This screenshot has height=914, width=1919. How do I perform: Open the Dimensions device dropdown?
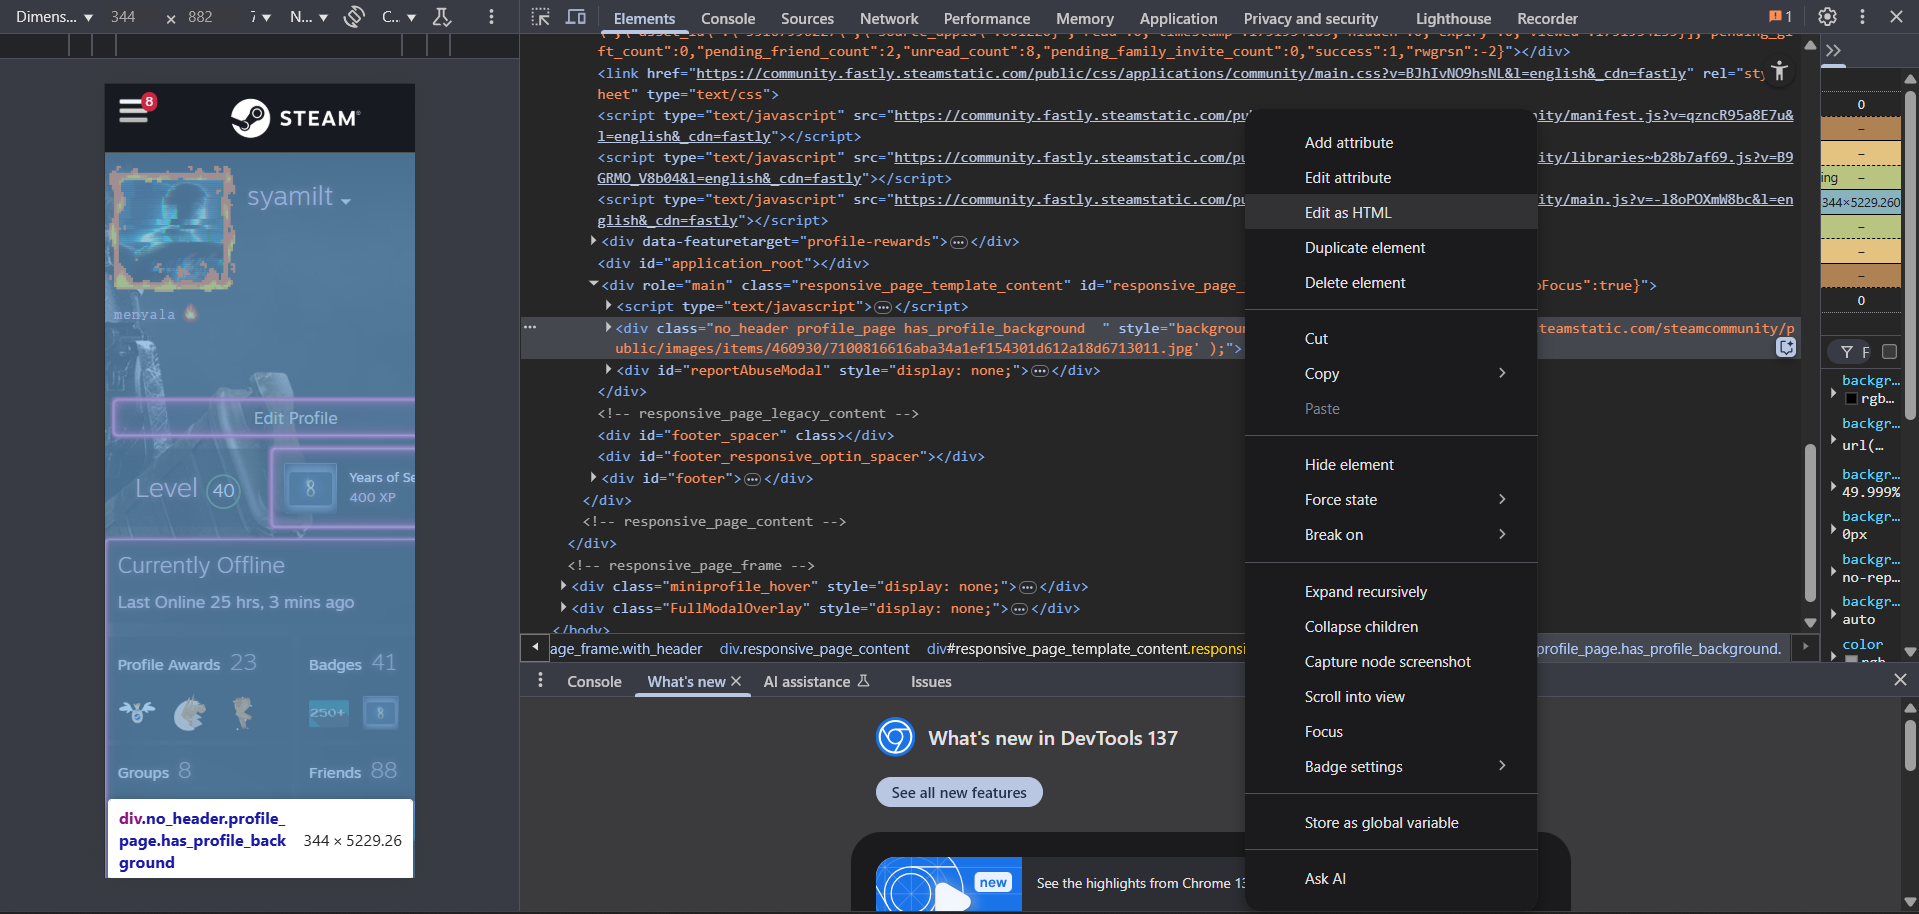coord(54,17)
